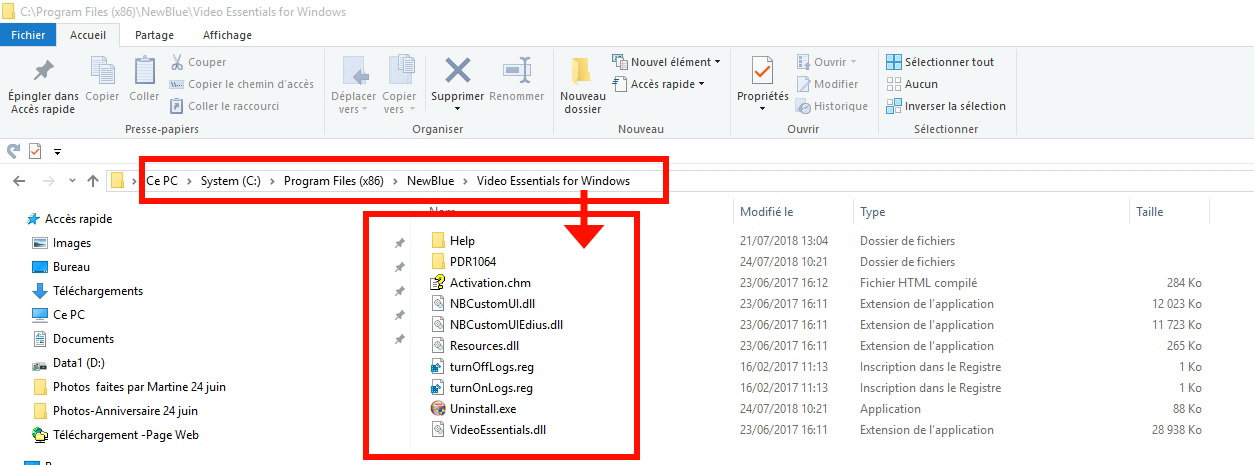Viewport: 1254px width, 465px height.
Task: Click Program Files (x86) breadcrumb
Action: pyautogui.click(x=334, y=181)
